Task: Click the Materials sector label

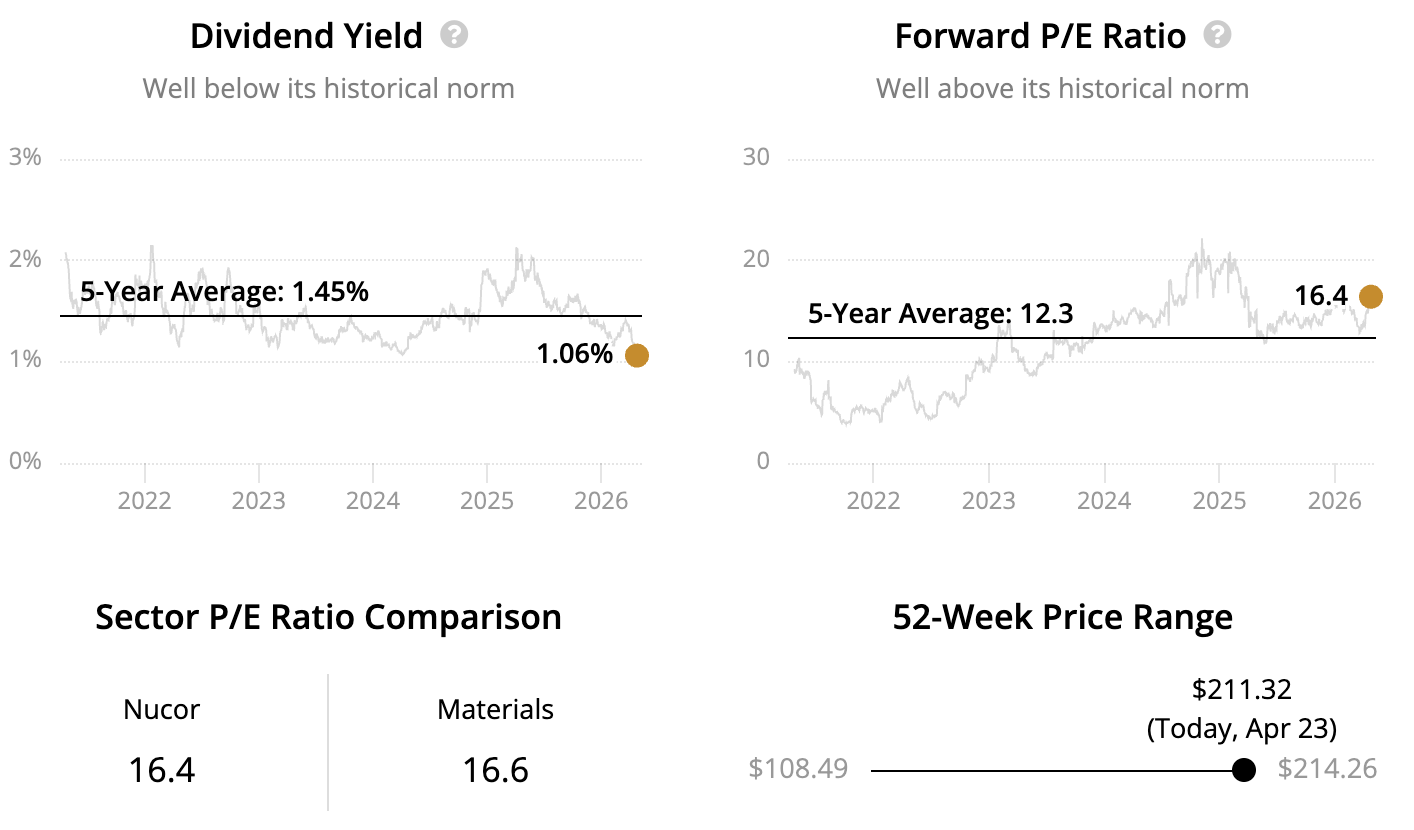Action: click(x=495, y=710)
